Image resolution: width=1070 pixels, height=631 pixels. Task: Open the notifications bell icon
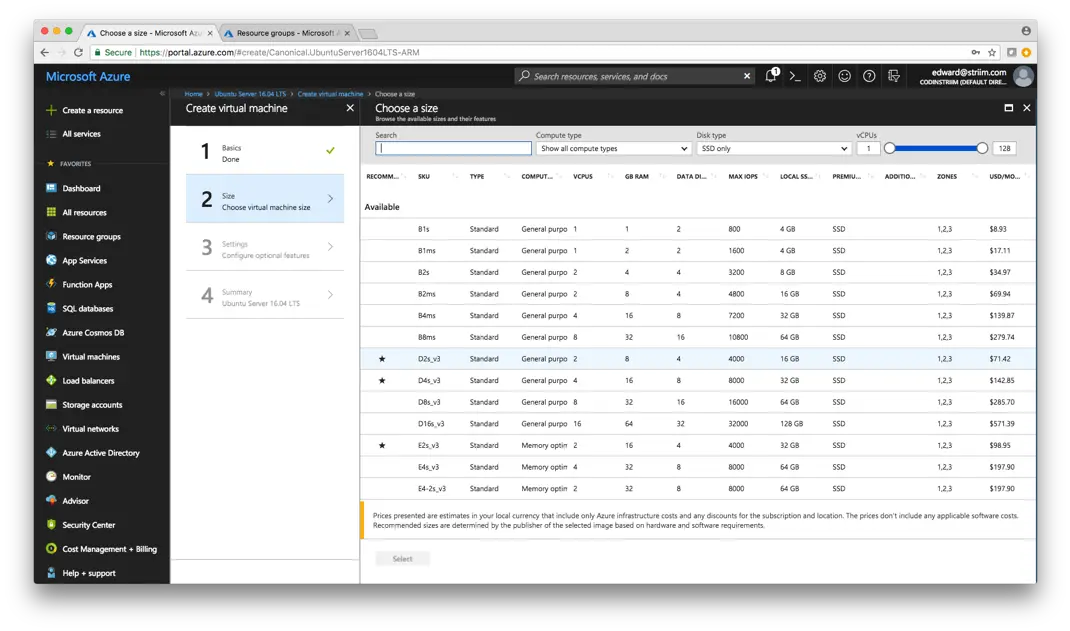click(x=771, y=76)
